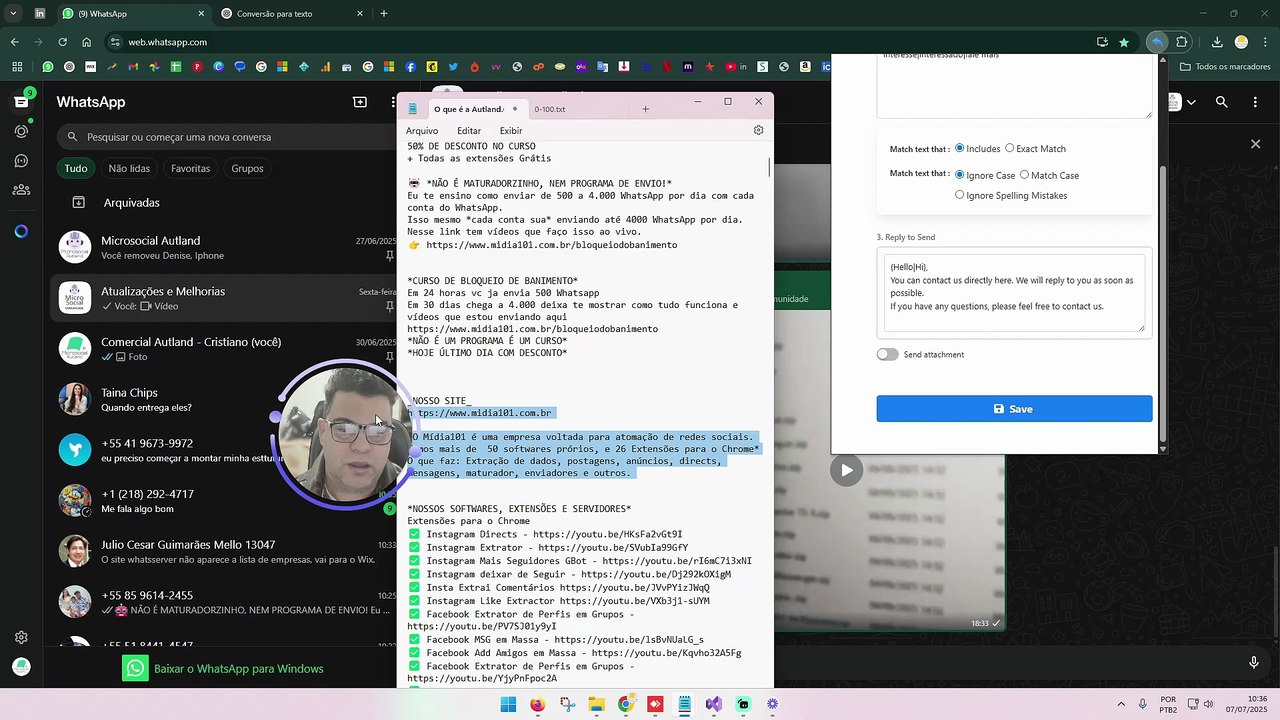
Task: Select the Exact Match radio option
Action: [1009, 148]
